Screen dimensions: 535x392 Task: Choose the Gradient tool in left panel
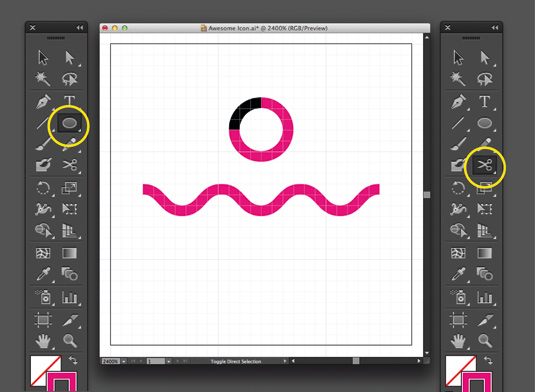click(69, 253)
